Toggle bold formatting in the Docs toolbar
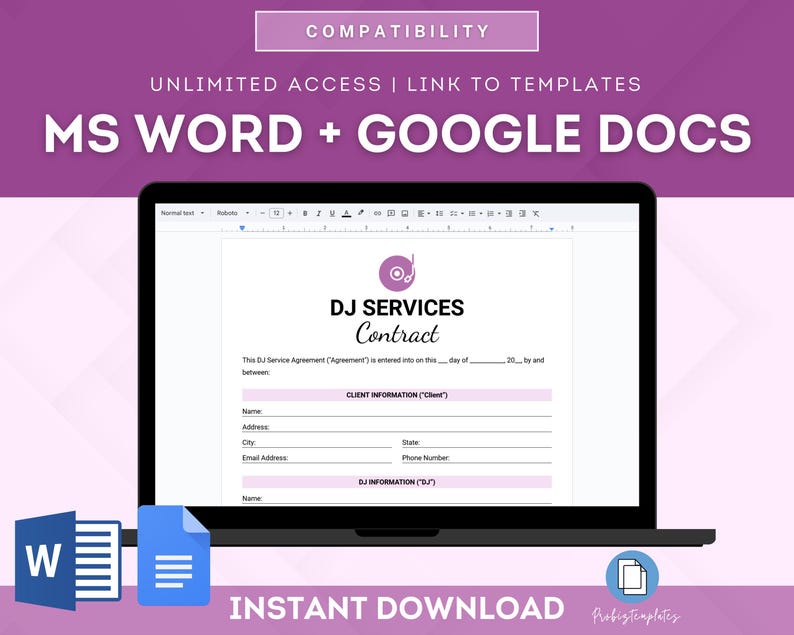The image size is (794, 635). point(305,213)
